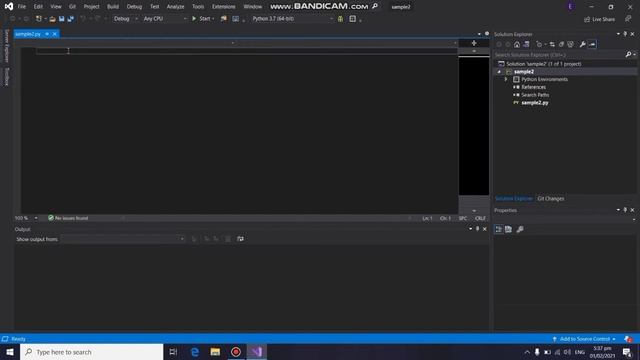Viewport: 640px width, 360px height.
Task: Click the Alphabetical icon in Properties panel
Action: click(x=508, y=229)
